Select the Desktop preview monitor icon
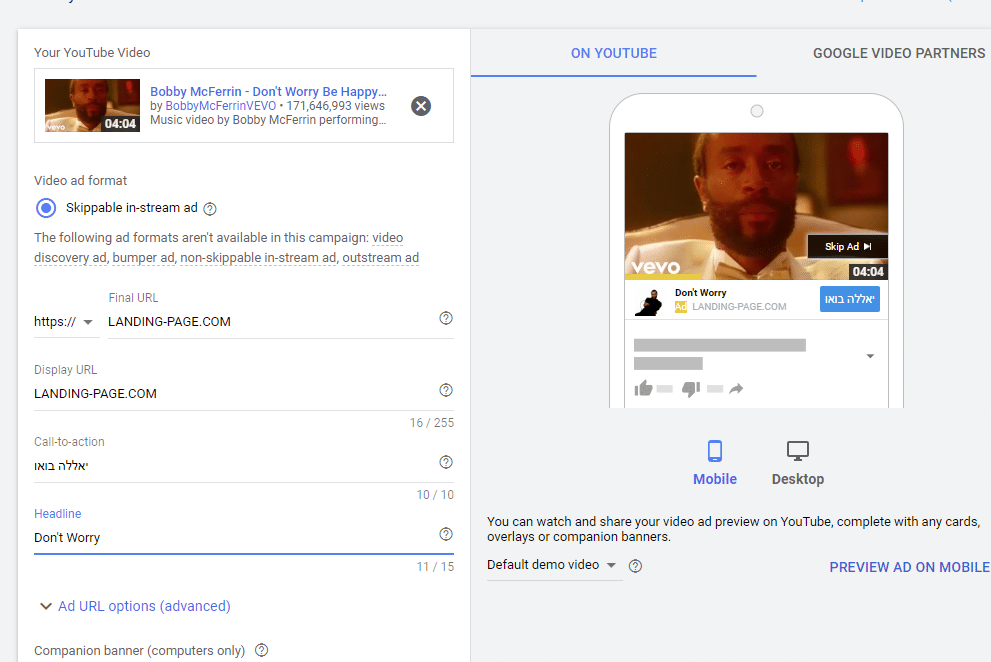 798,451
